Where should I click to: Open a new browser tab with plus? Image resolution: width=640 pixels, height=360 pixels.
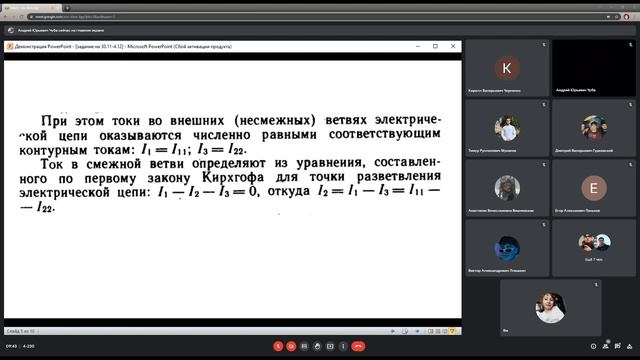pyautogui.click(x=68, y=8)
